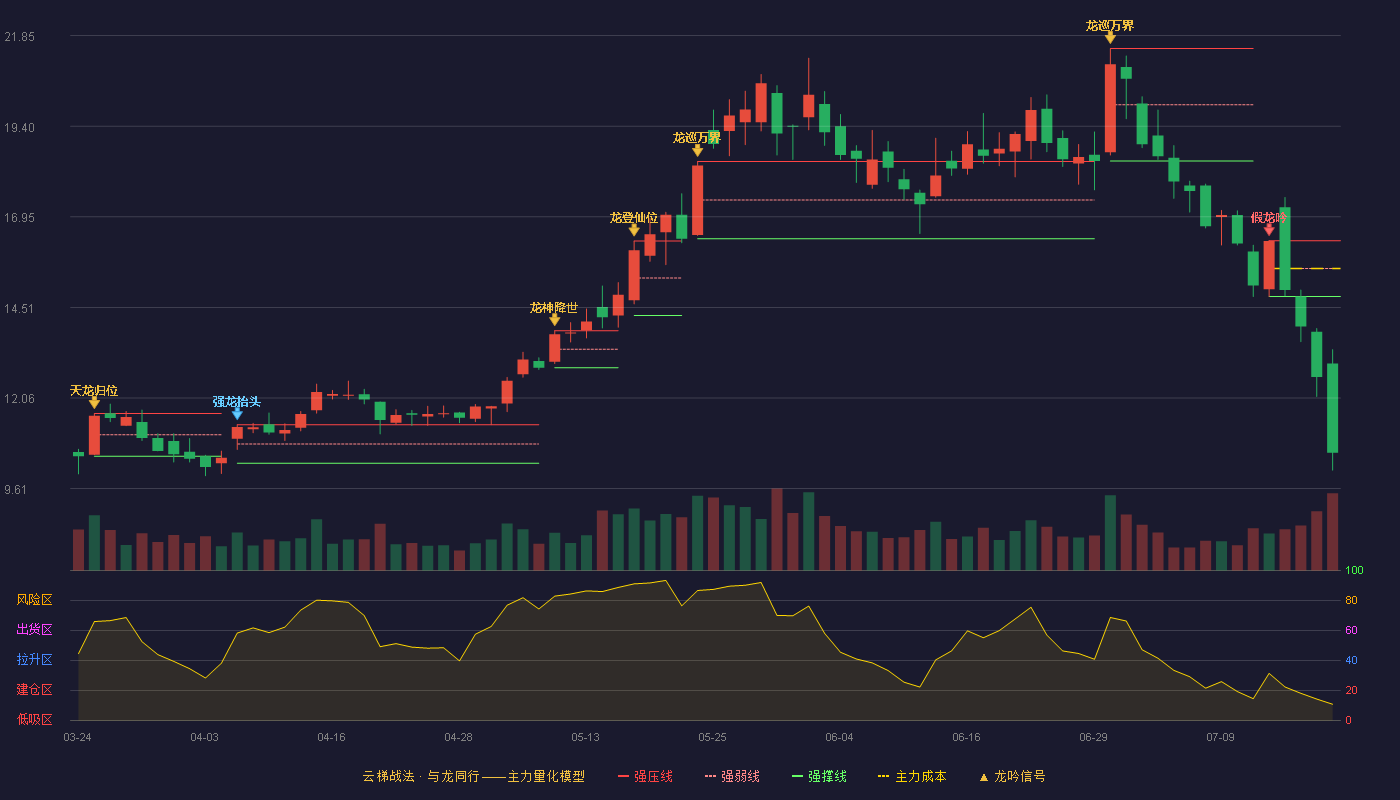Click the 拉升区 zone label
Screen dimensions: 1400x800
click(34, 660)
